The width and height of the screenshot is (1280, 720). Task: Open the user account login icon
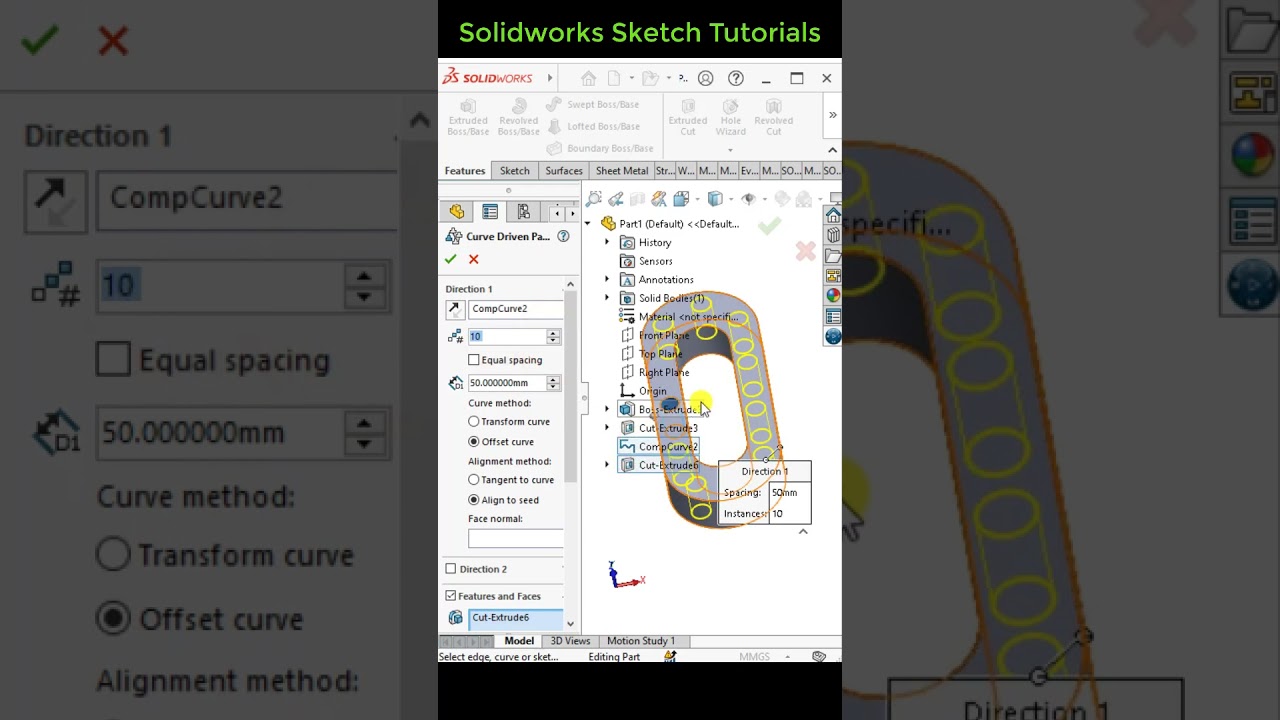pyautogui.click(x=706, y=78)
